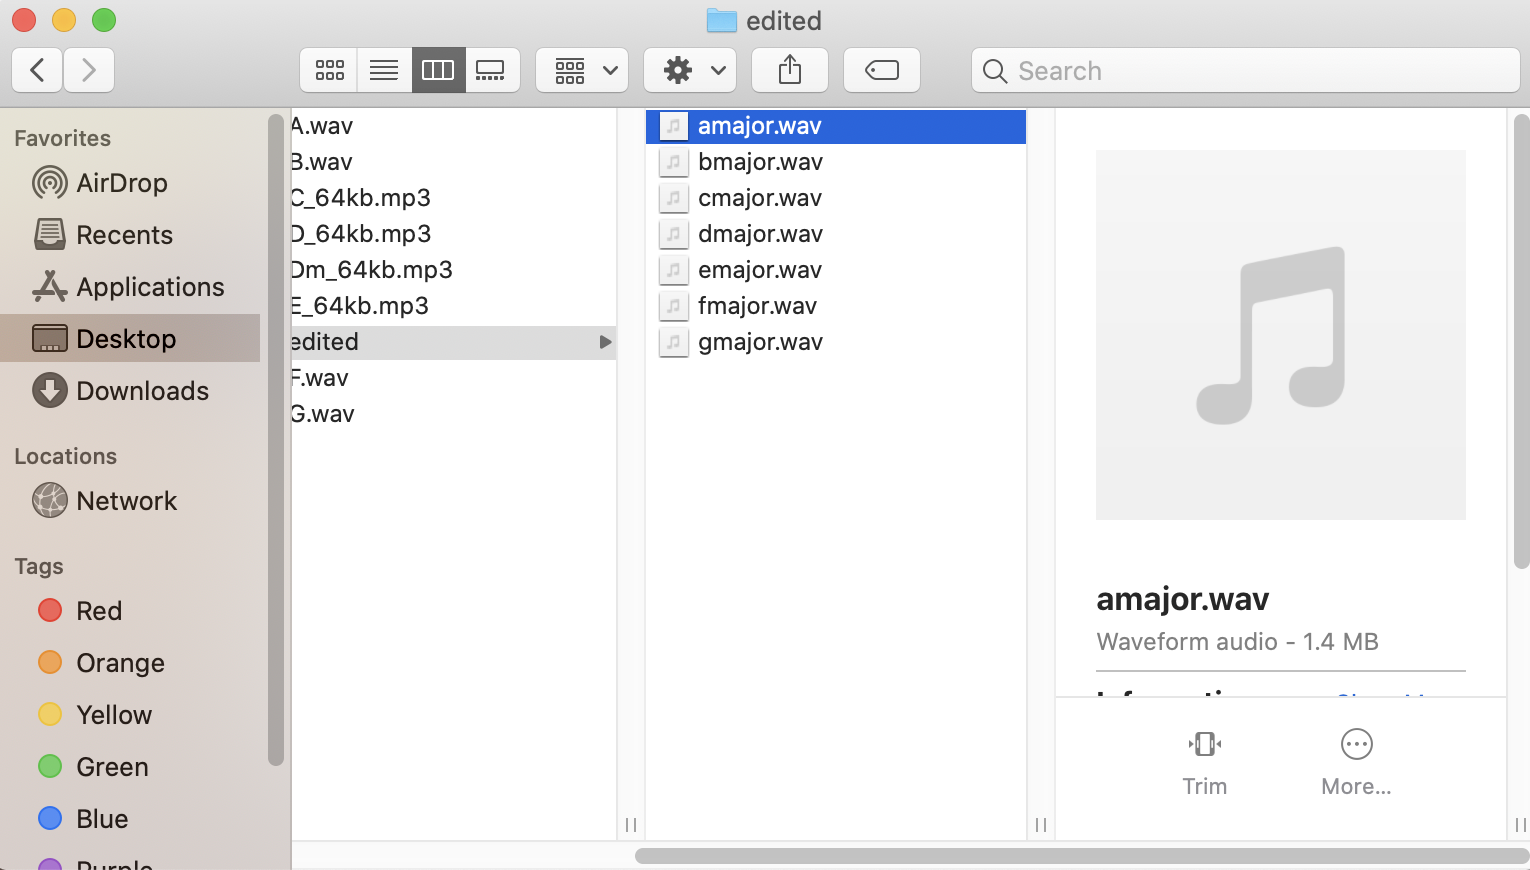The width and height of the screenshot is (1530, 870).
Task: Click the search magnifier icon
Action: 995,71
